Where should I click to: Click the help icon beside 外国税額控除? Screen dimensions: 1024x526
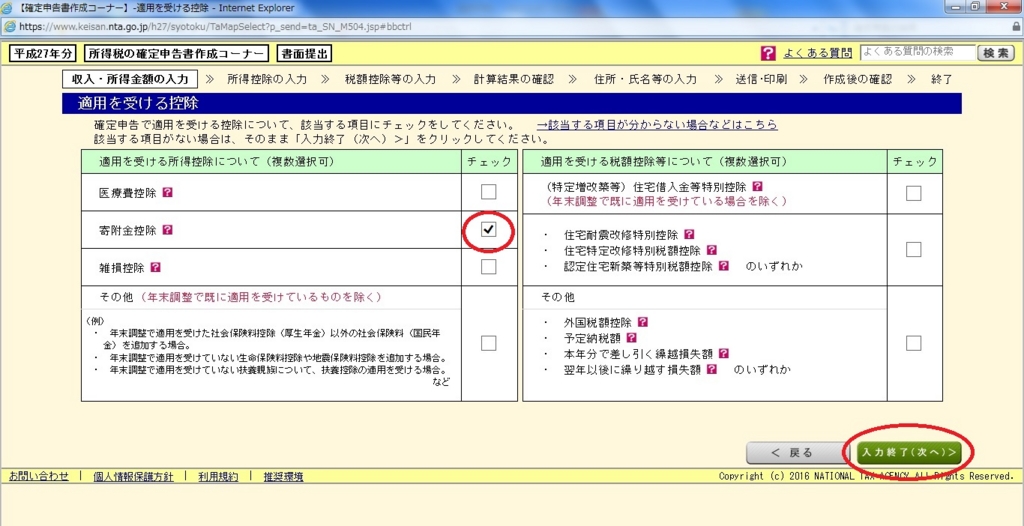click(643, 322)
